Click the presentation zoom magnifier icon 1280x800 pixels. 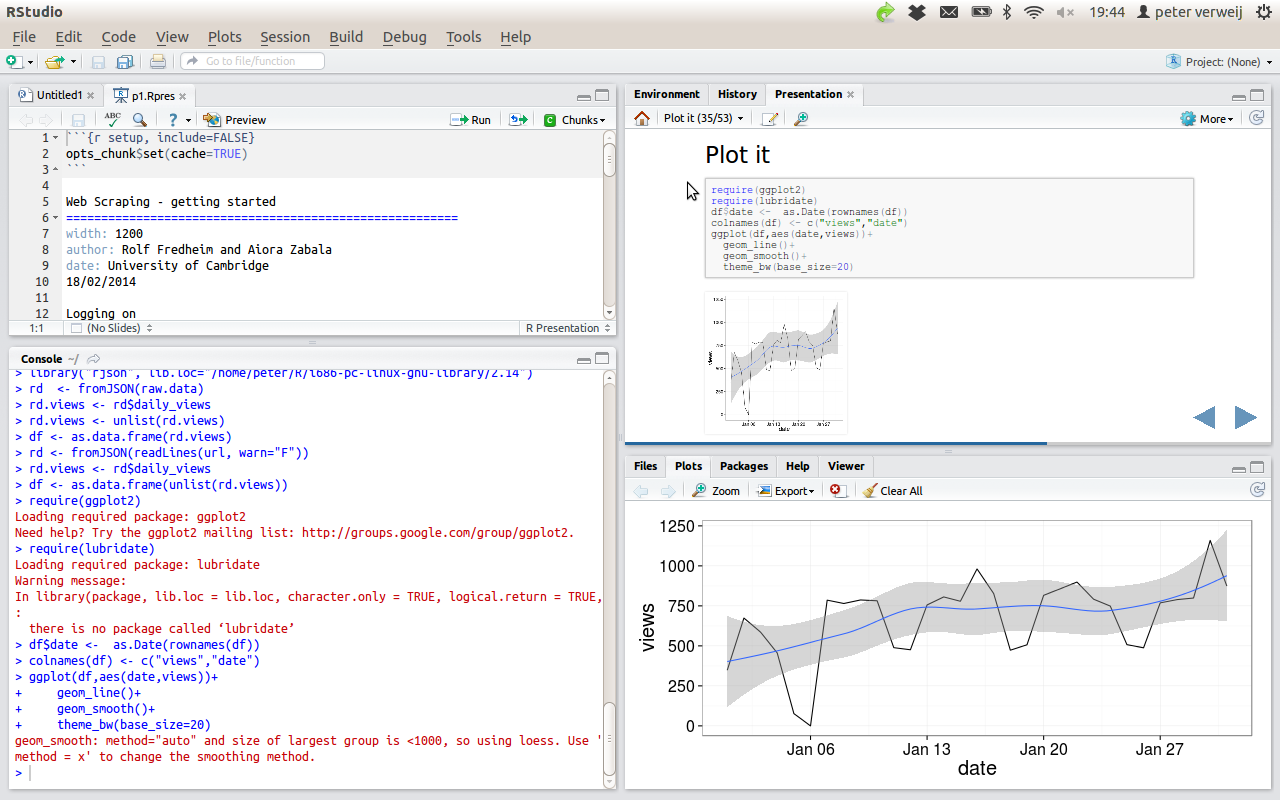point(801,119)
